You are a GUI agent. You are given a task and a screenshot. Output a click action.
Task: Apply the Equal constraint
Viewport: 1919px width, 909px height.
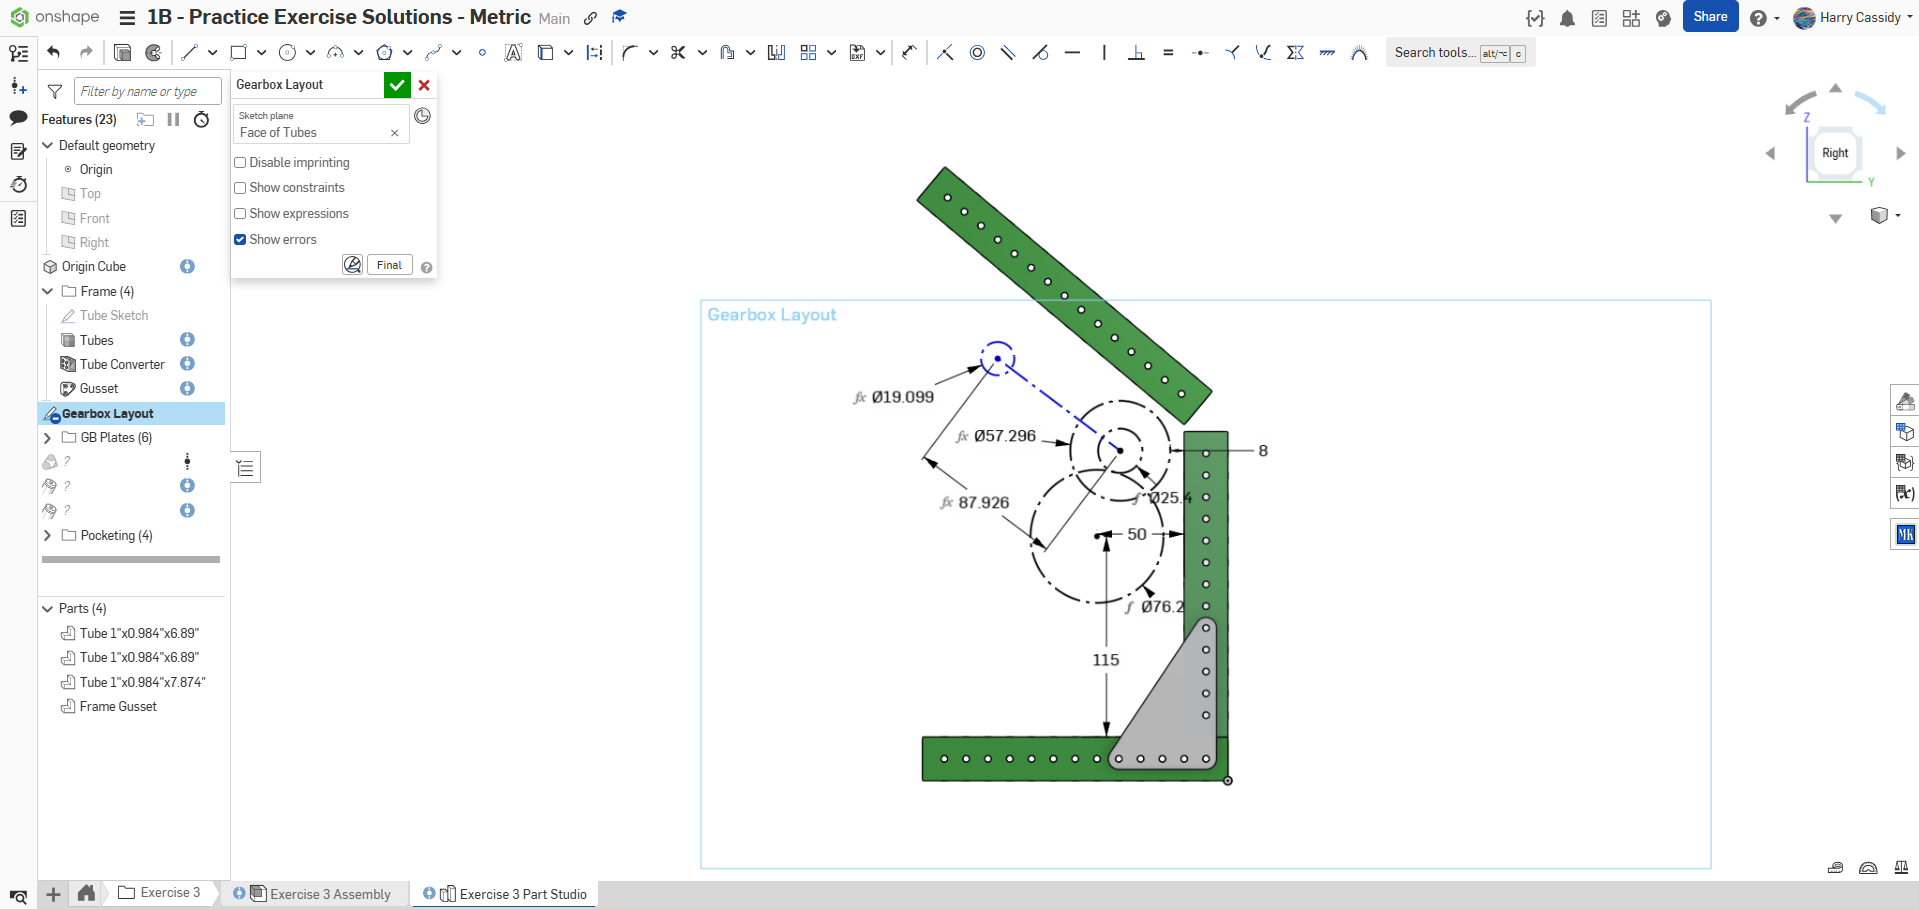click(1168, 53)
